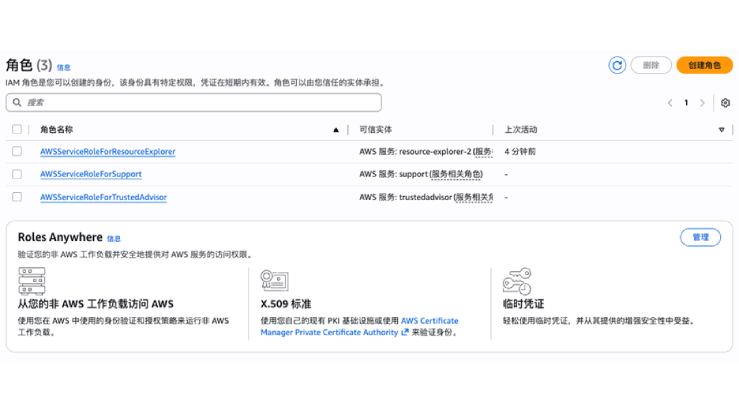739x415 pixels.
Task: Click the AWS workload servers icon
Action: tap(30, 281)
